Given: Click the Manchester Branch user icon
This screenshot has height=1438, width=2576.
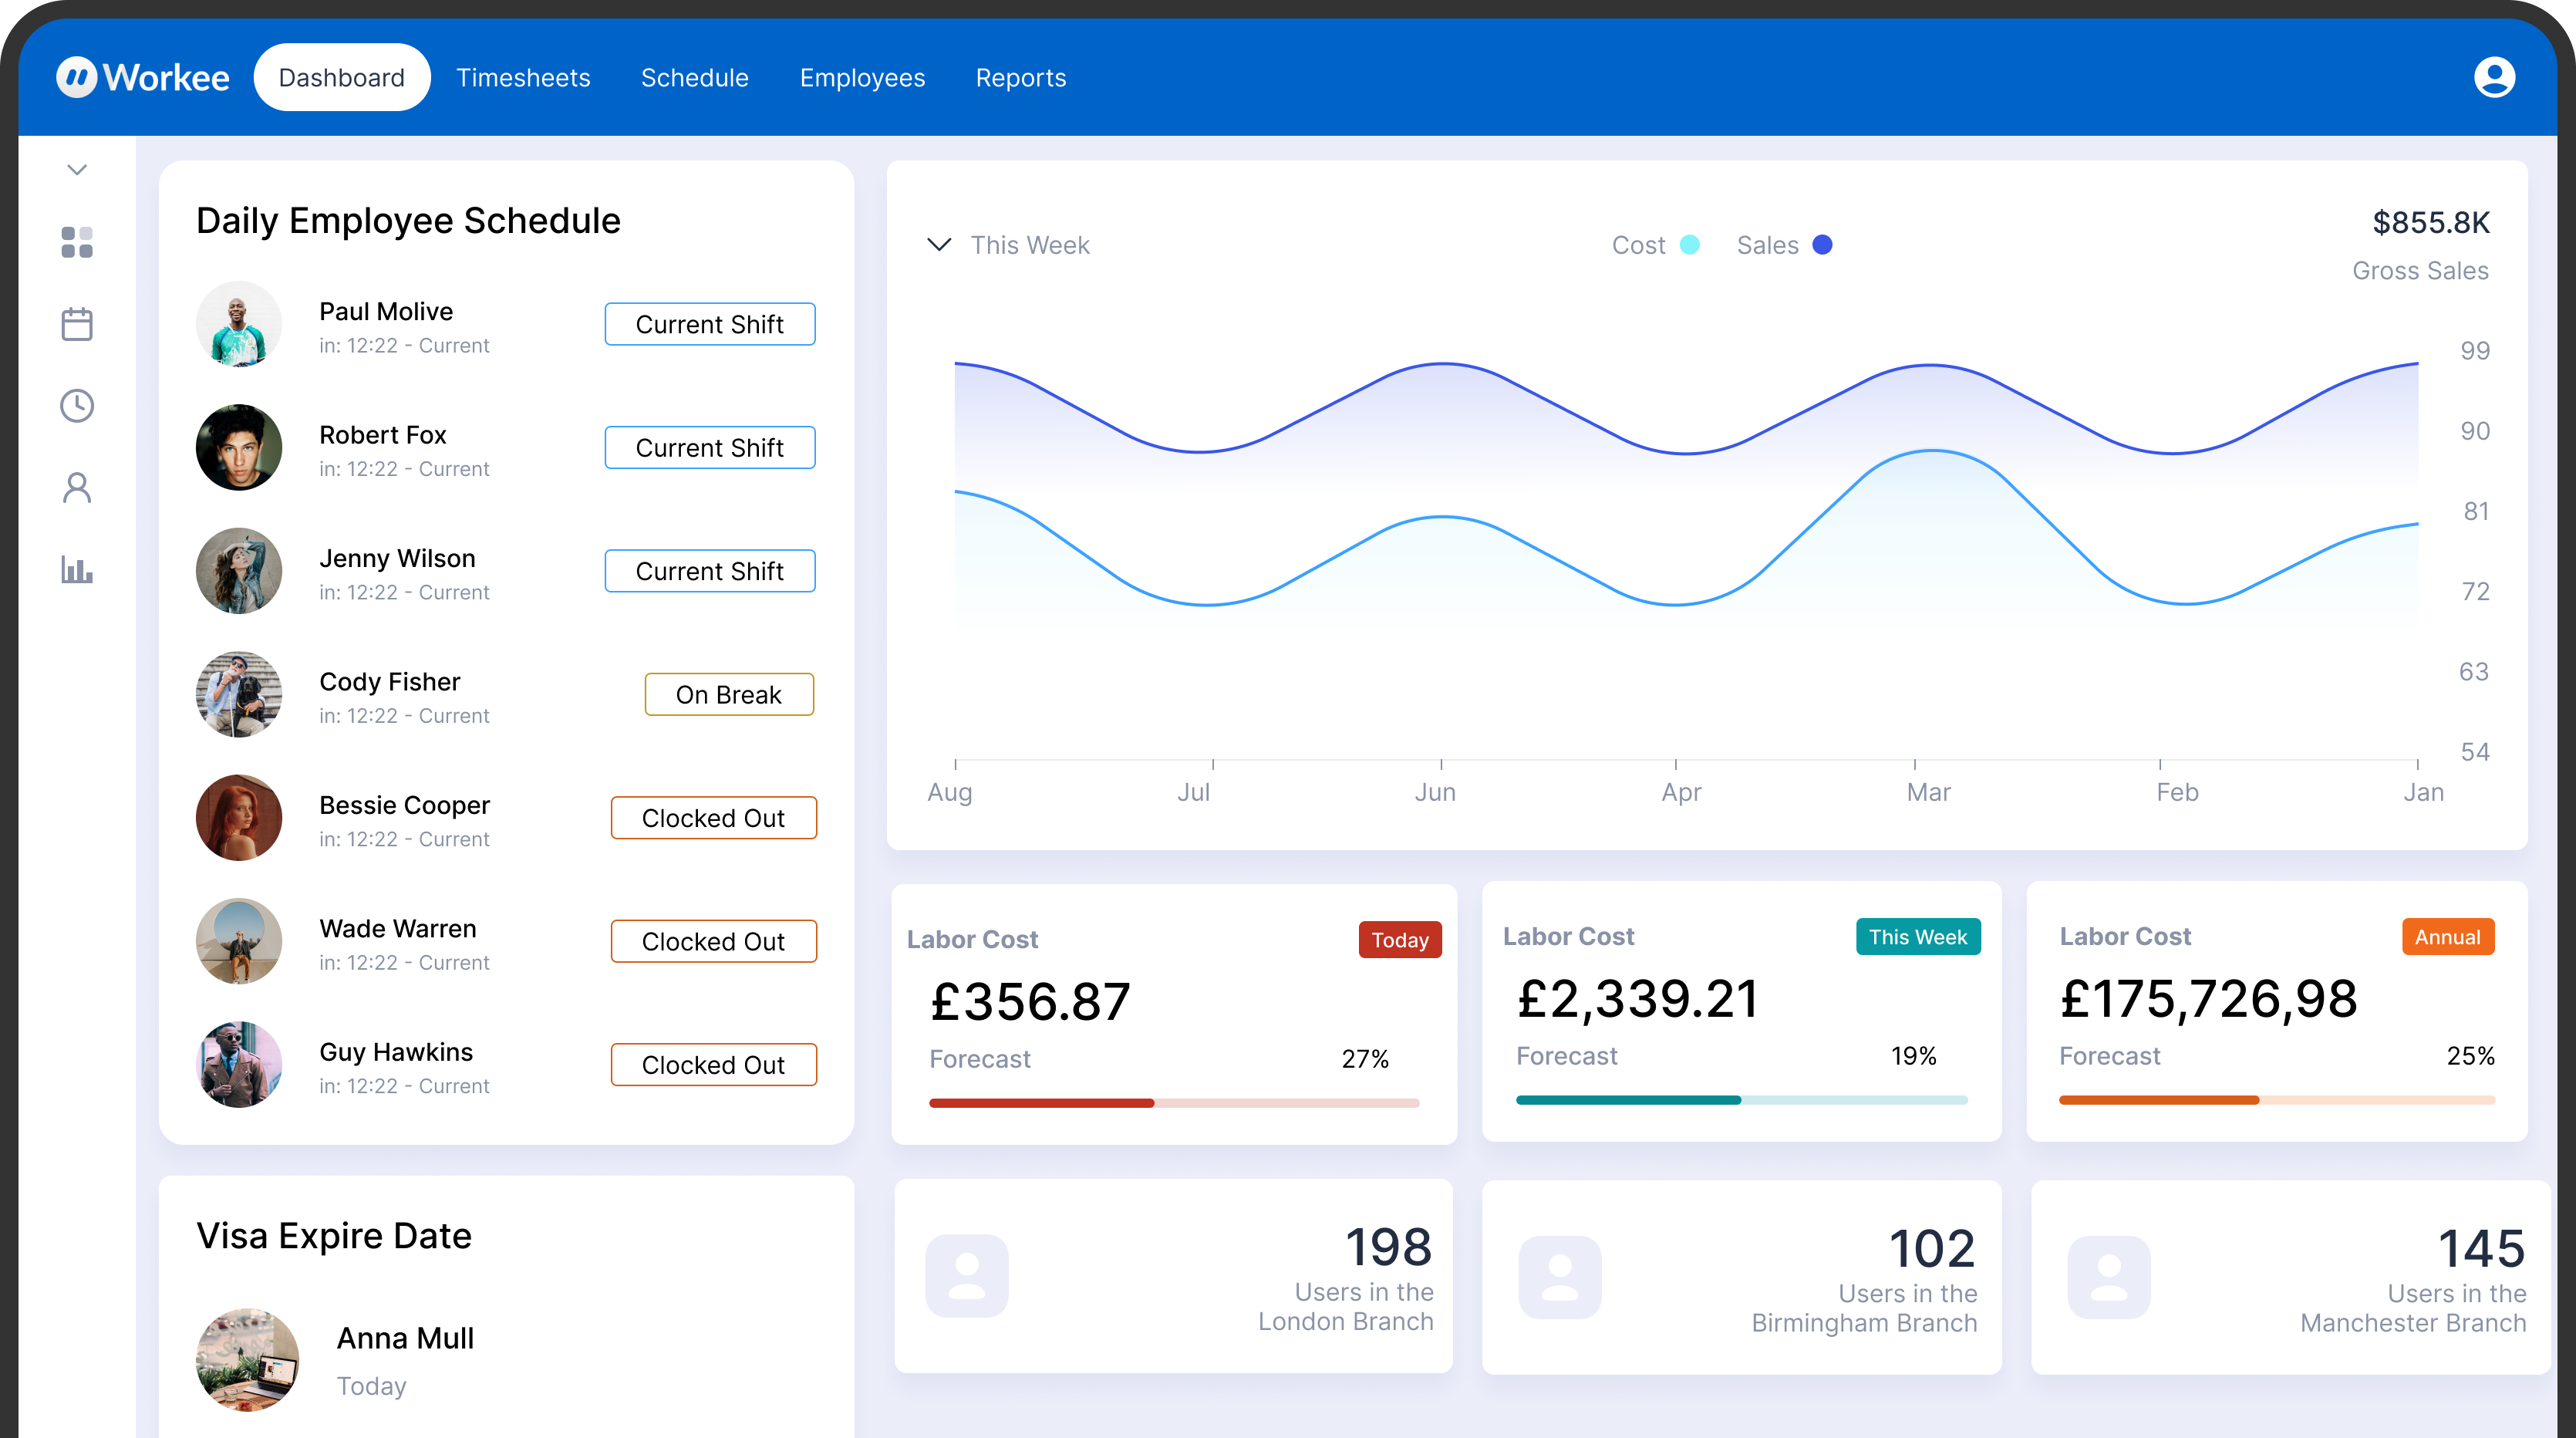Looking at the screenshot, I should (x=2109, y=1277).
